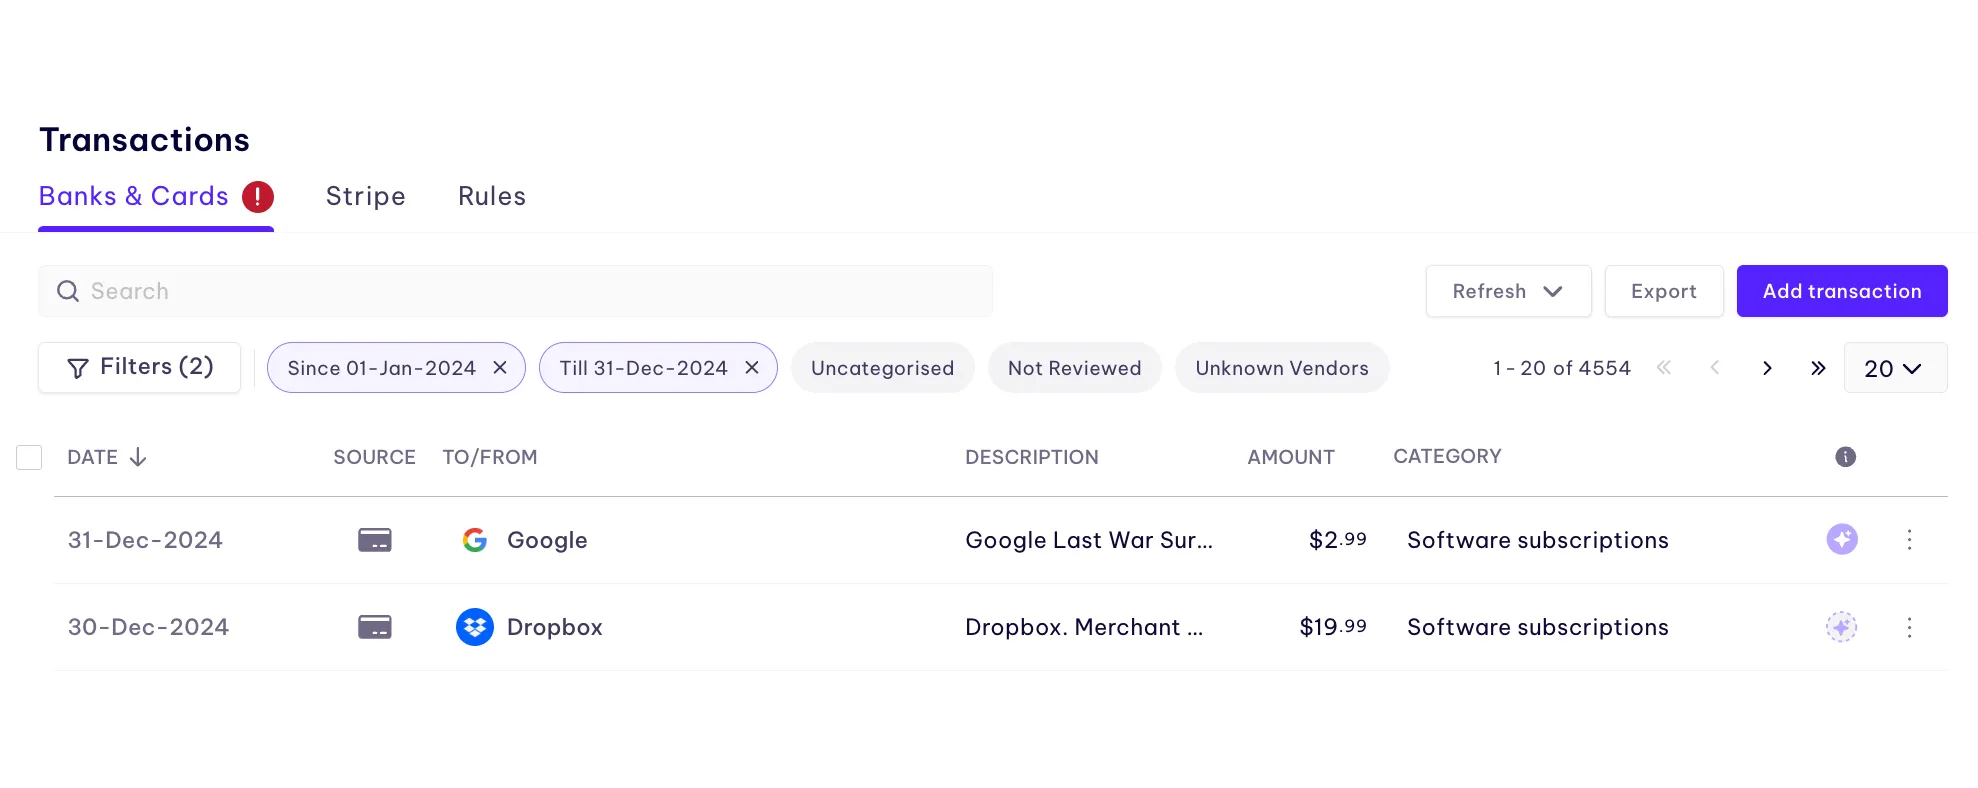Screen dimensions: 1978x788
Task: Jump to the last page of transactions
Action: point(1818,368)
